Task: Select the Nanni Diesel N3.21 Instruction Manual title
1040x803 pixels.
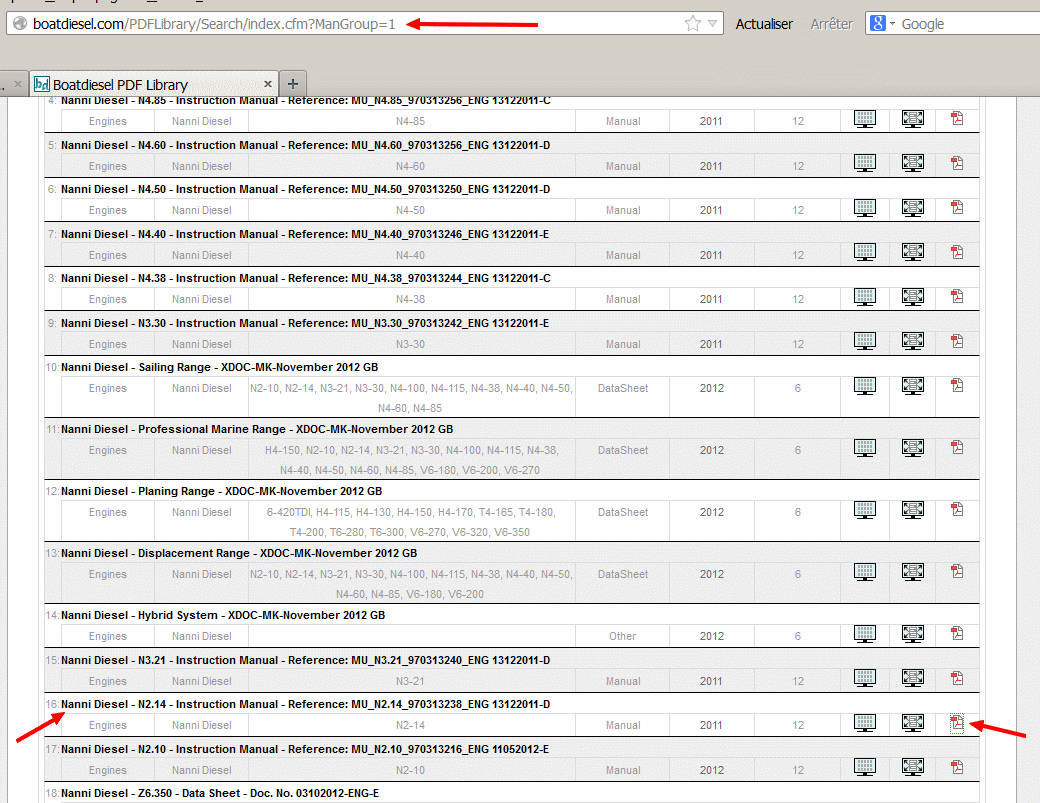Action: tap(305, 660)
